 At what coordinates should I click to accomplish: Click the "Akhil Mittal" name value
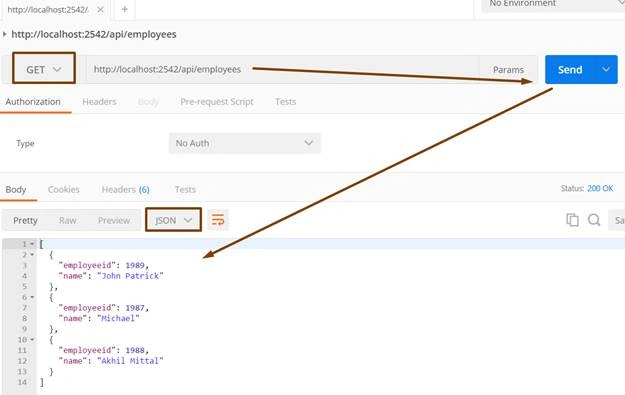tap(130, 361)
